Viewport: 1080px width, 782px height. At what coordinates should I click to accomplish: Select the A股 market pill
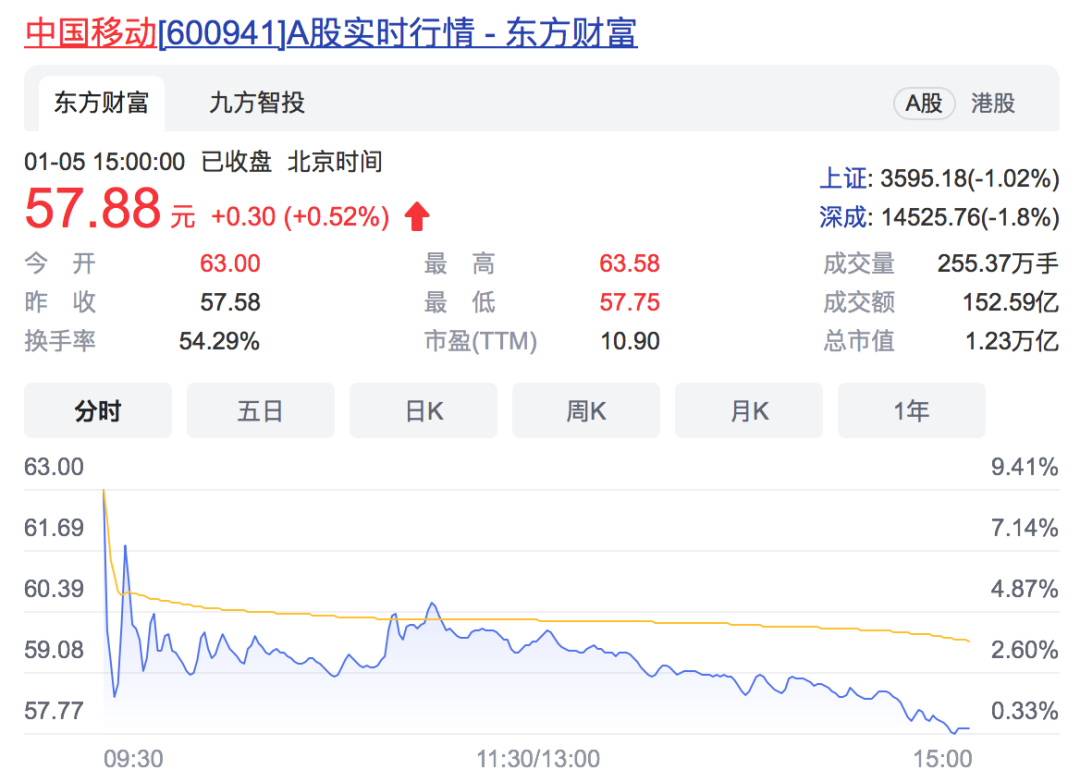pos(924,103)
